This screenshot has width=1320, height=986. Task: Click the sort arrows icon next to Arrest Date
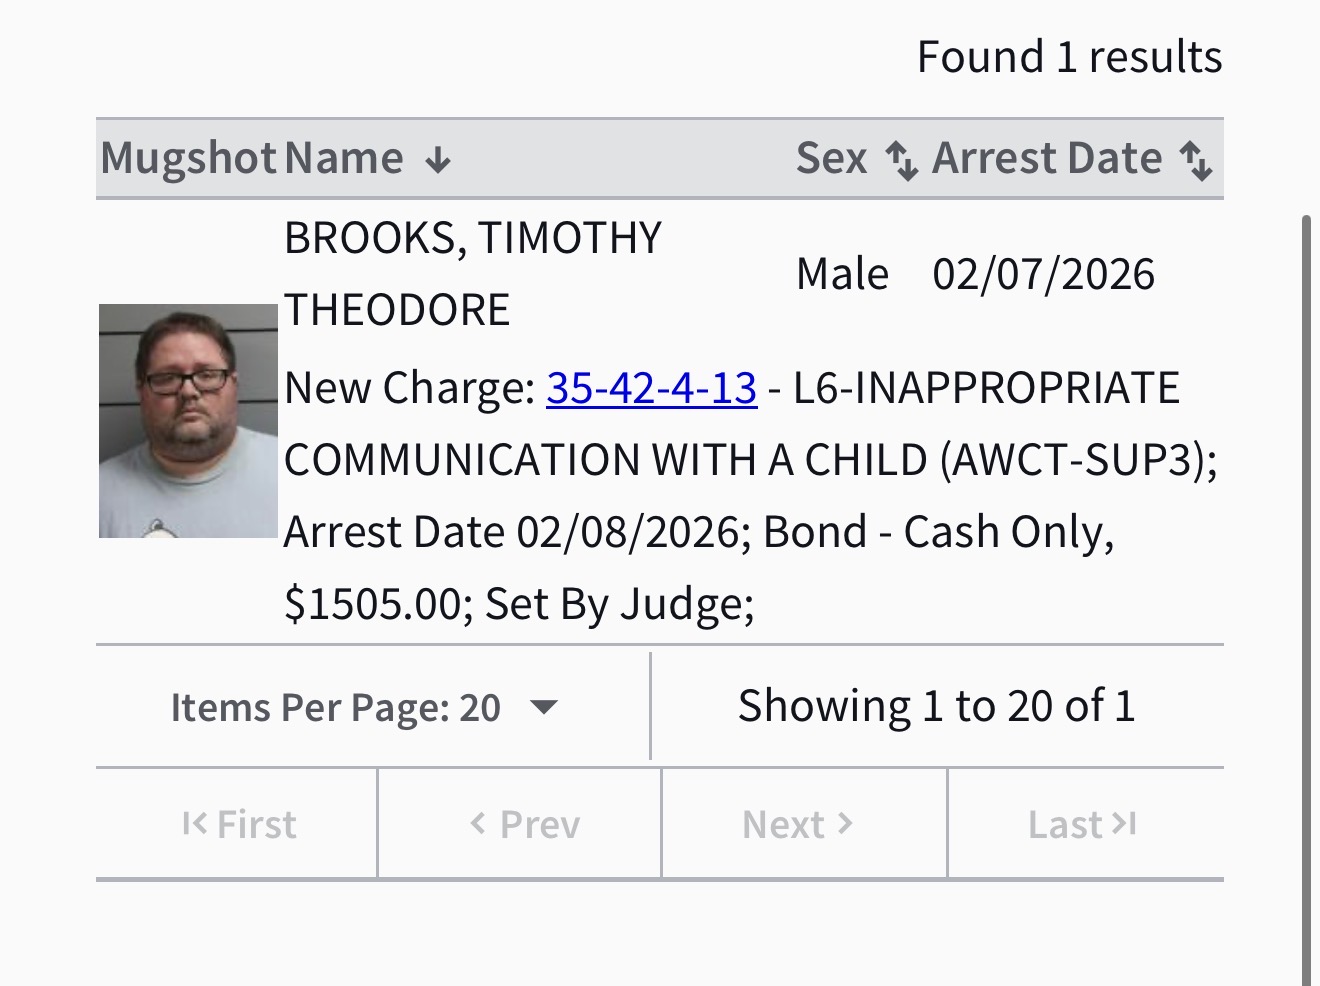tap(1196, 160)
